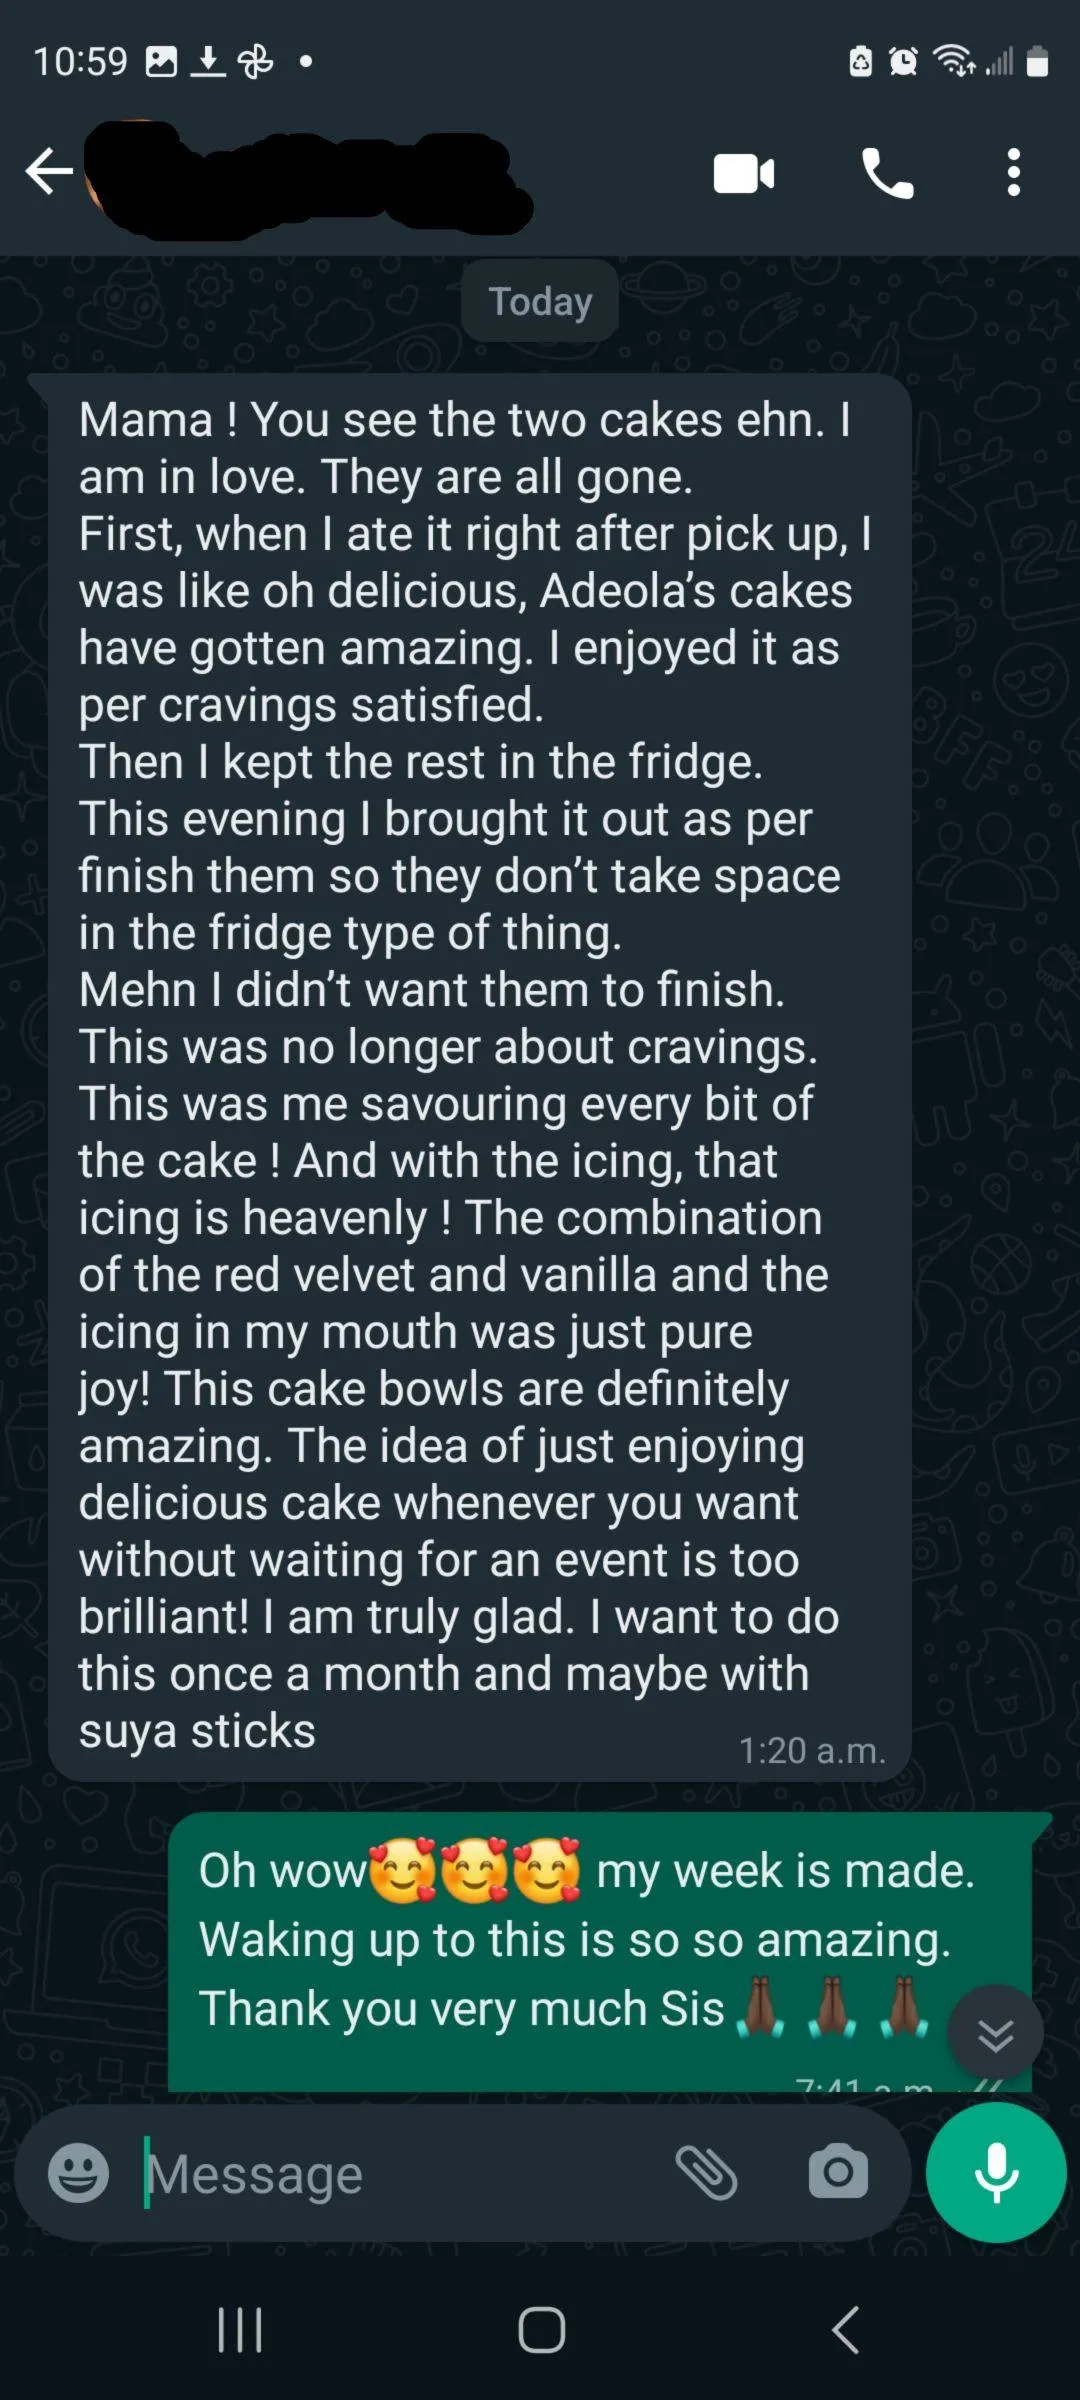This screenshot has width=1080, height=2400.
Task: Select the long cake review message bubble
Action: coord(480,1078)
